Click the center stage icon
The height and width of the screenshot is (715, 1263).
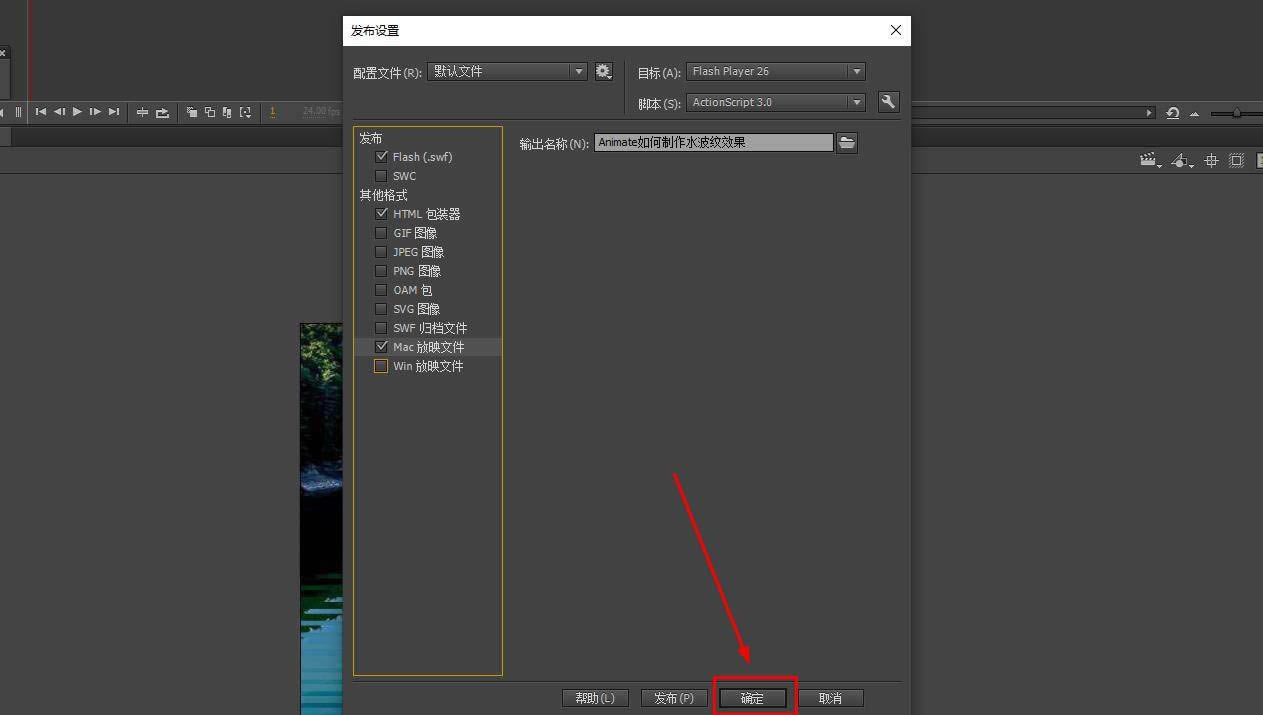tap(1211, 160)
